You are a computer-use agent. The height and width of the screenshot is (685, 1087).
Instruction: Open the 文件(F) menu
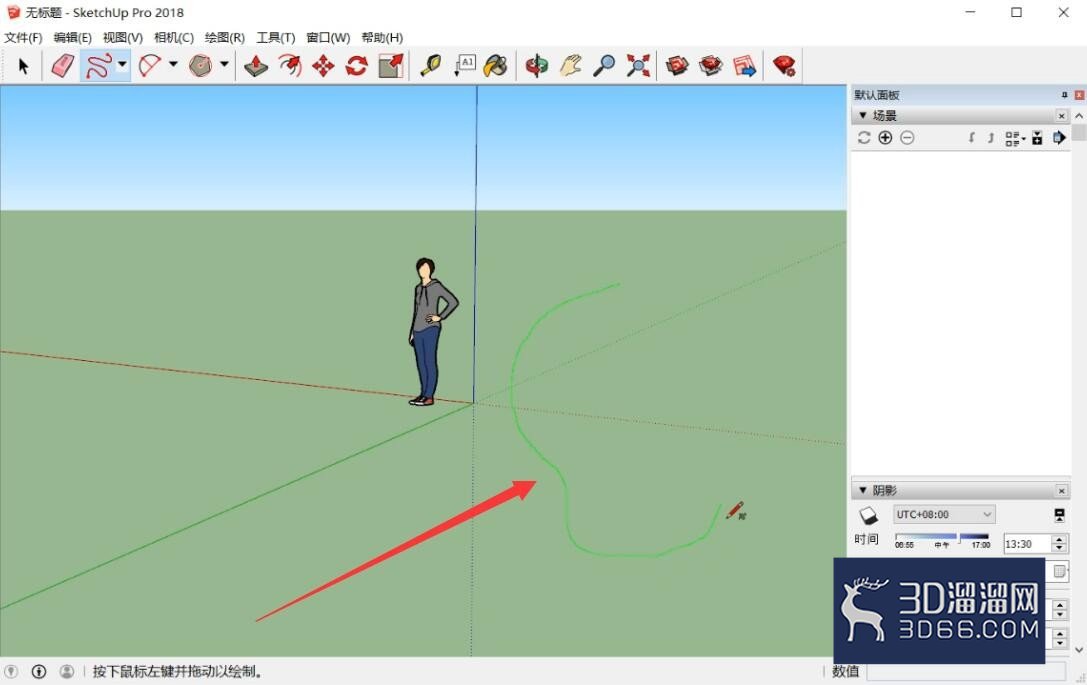(x=23, y=37)
